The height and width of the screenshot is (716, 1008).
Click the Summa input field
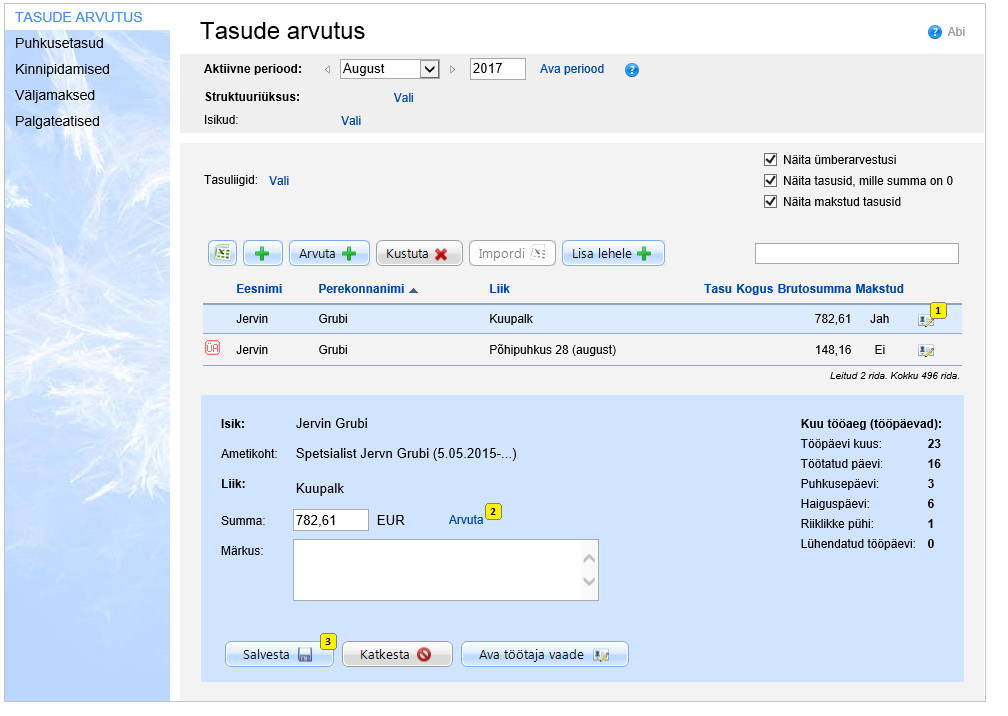331,520
